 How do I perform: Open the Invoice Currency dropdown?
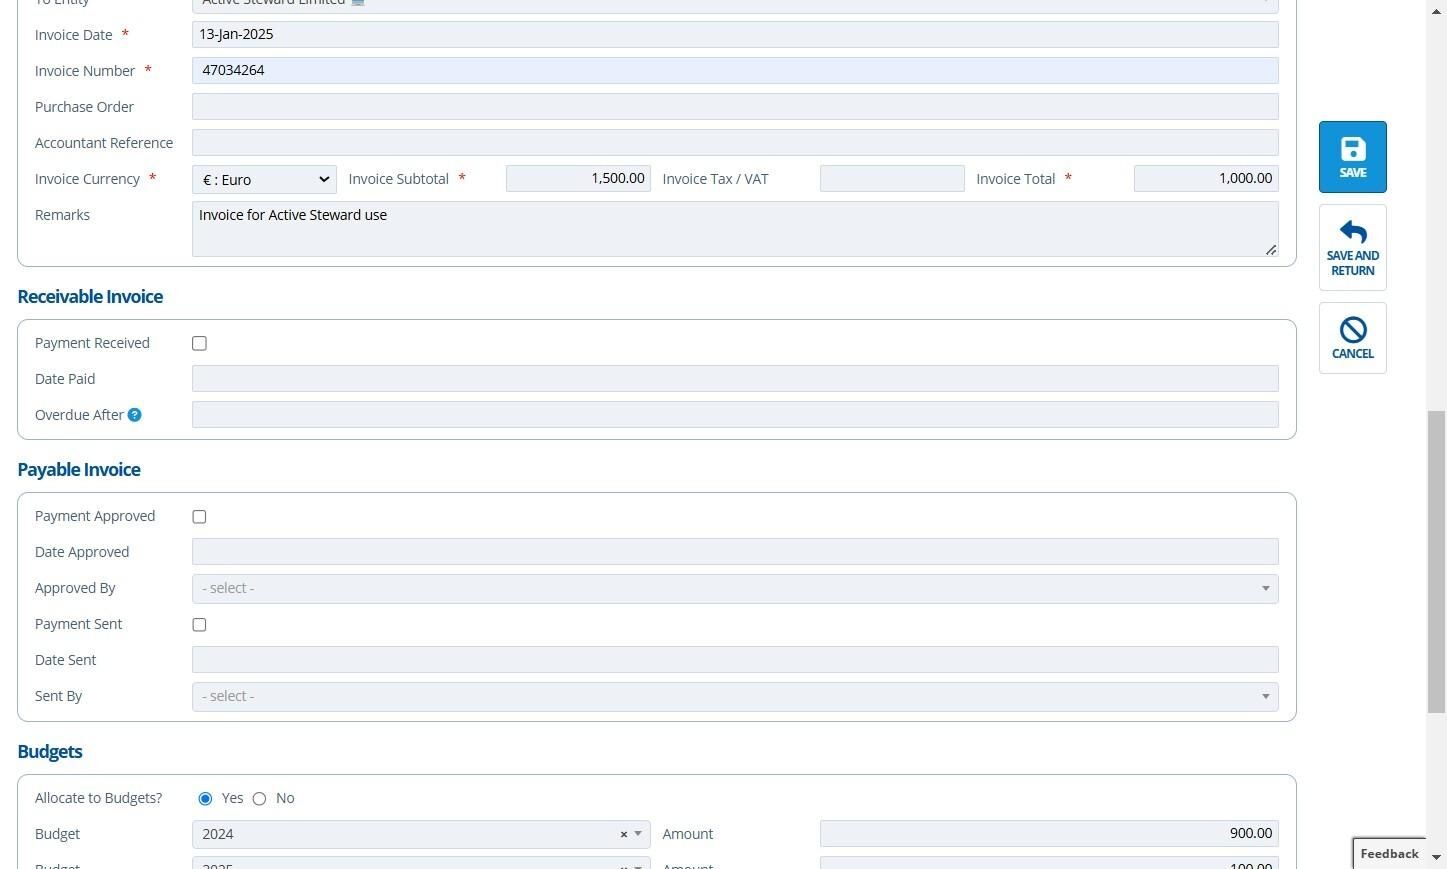pyautogui.click(x=264, y=180)
